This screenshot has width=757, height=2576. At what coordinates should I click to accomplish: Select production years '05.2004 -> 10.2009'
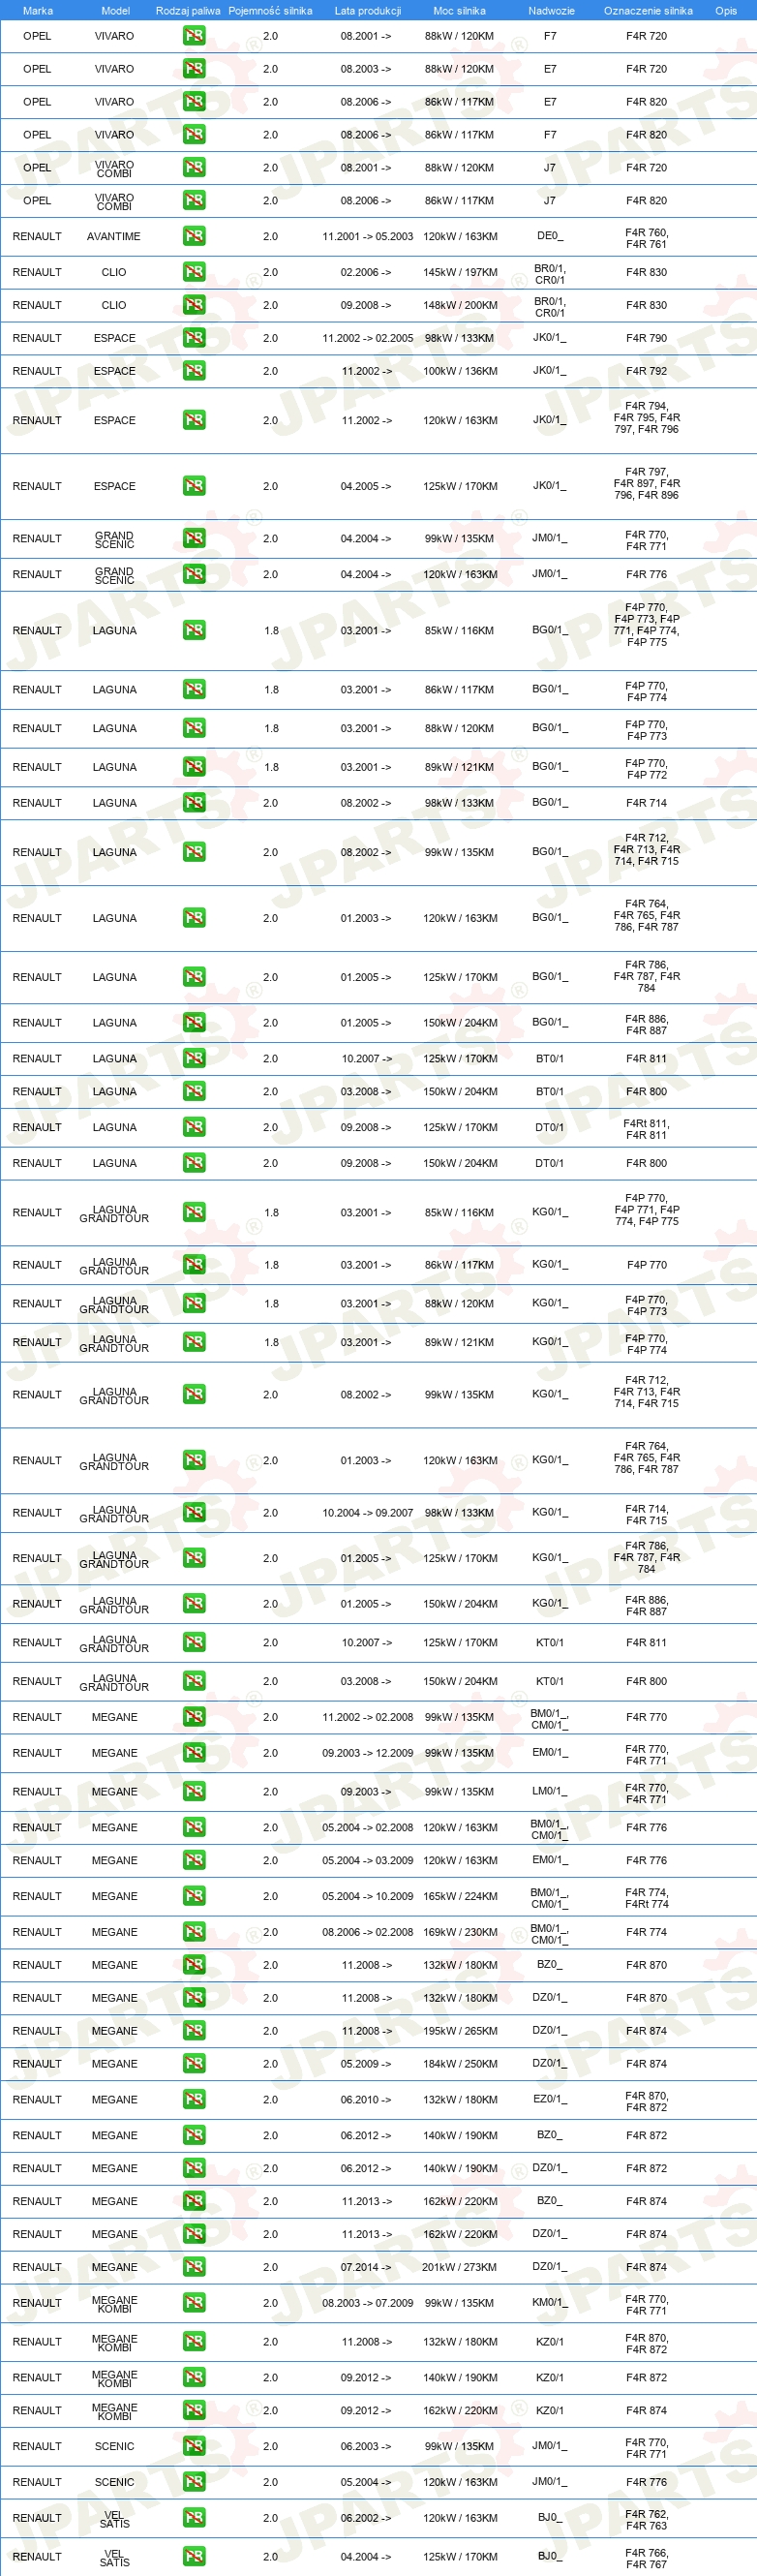[x=367, y=1896]
